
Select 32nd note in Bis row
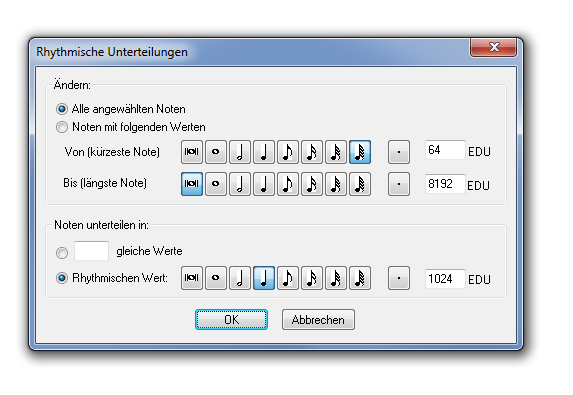[336, 184]
